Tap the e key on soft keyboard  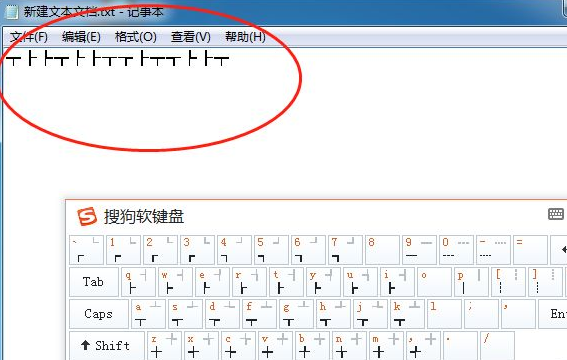tap(212, 282)
